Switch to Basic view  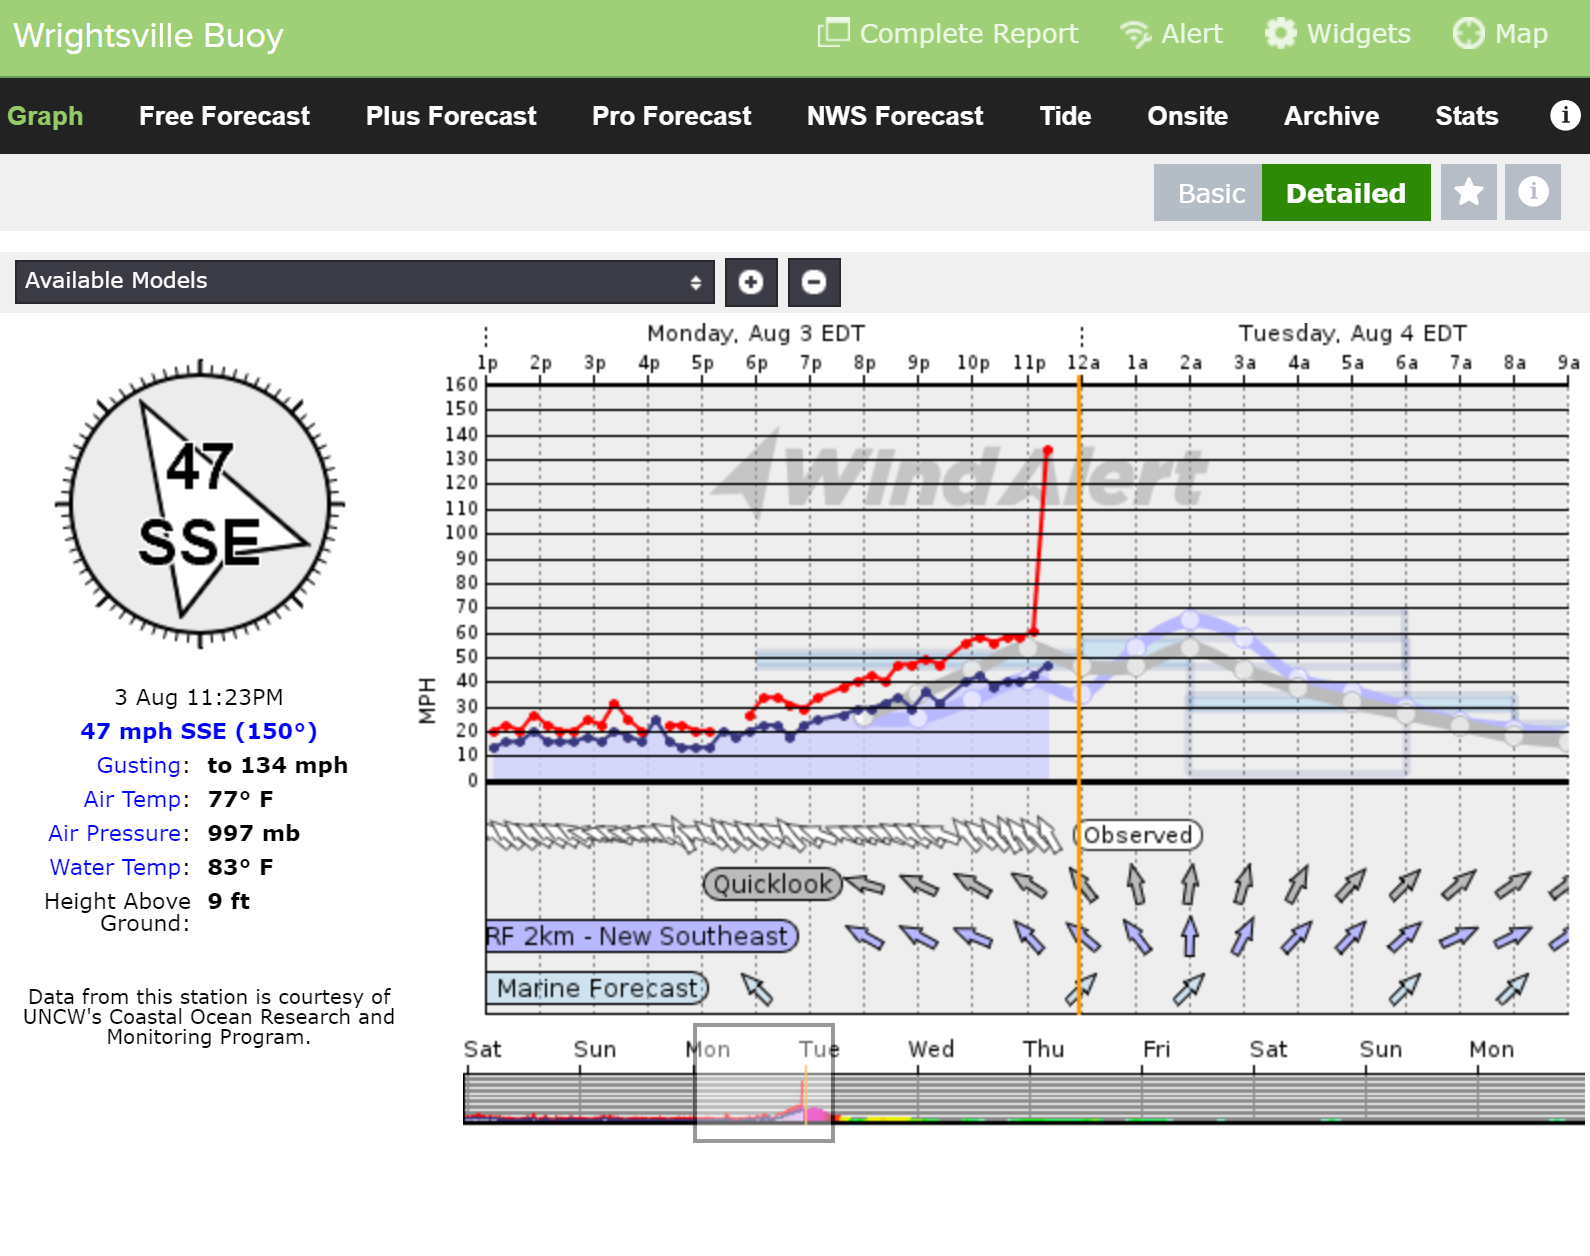pos(1208,192)
